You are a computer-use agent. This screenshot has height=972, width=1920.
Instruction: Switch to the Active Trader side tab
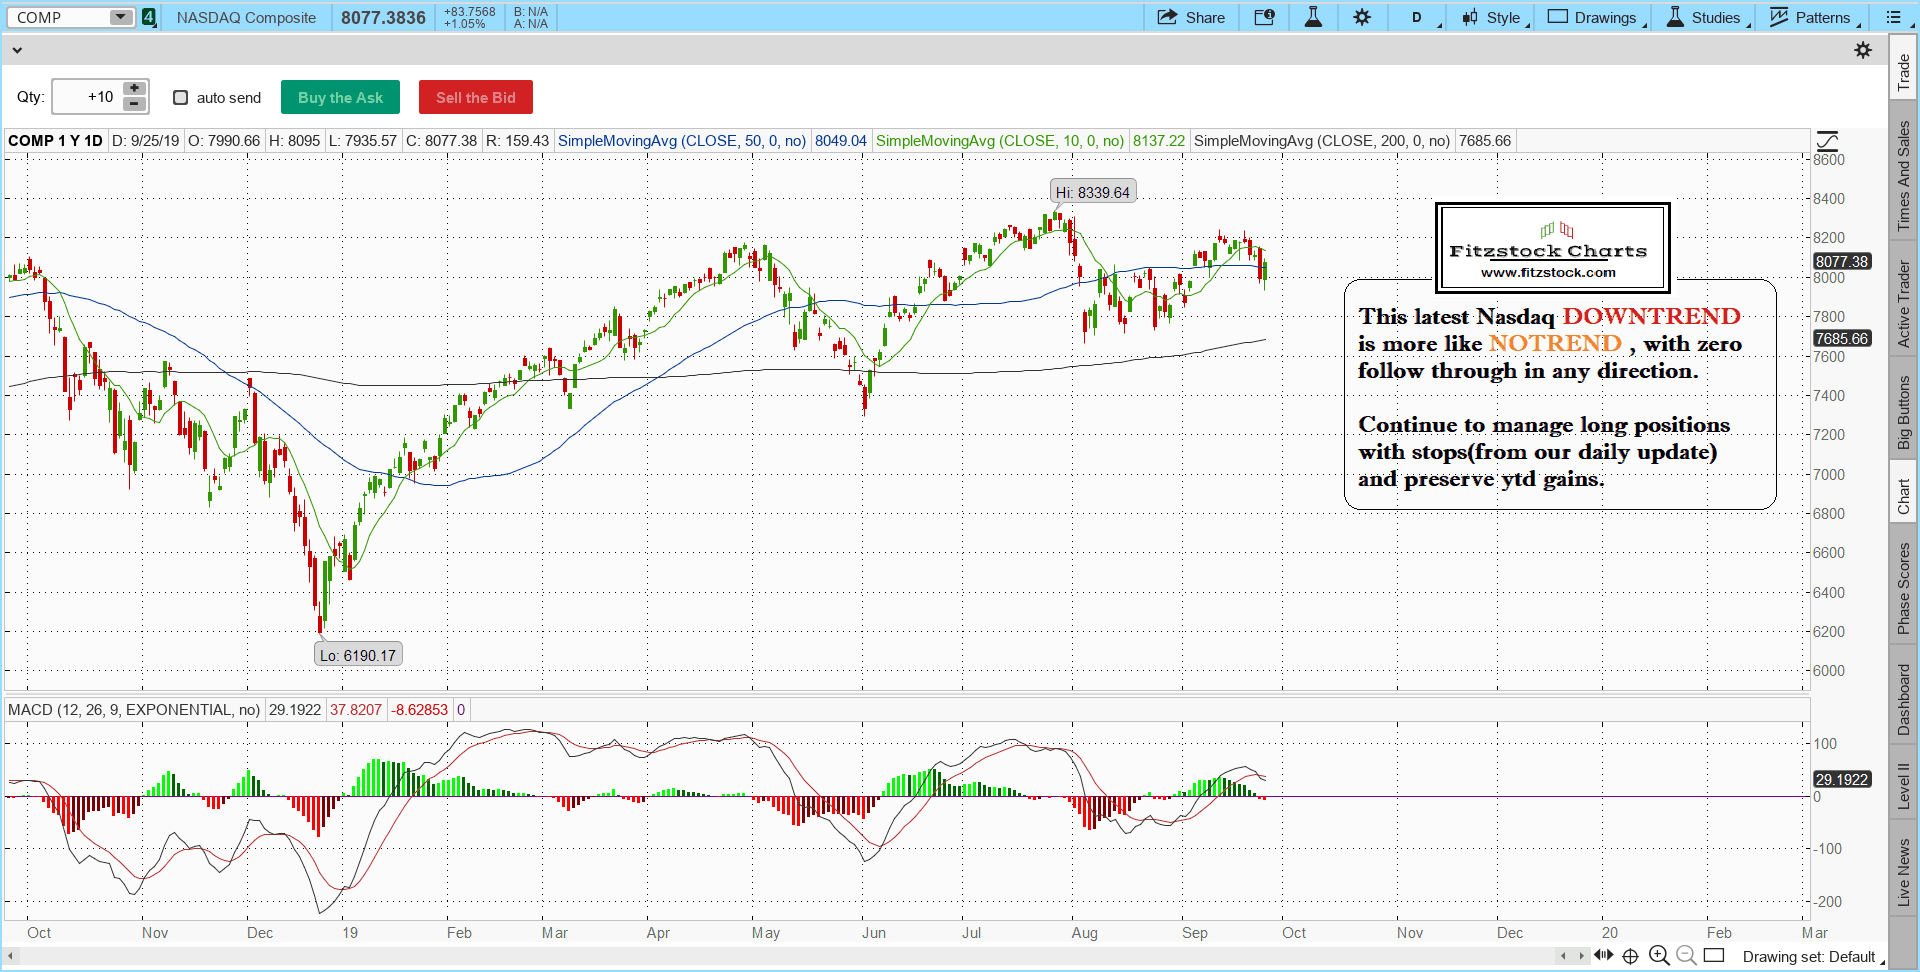tap(1904, 304)
